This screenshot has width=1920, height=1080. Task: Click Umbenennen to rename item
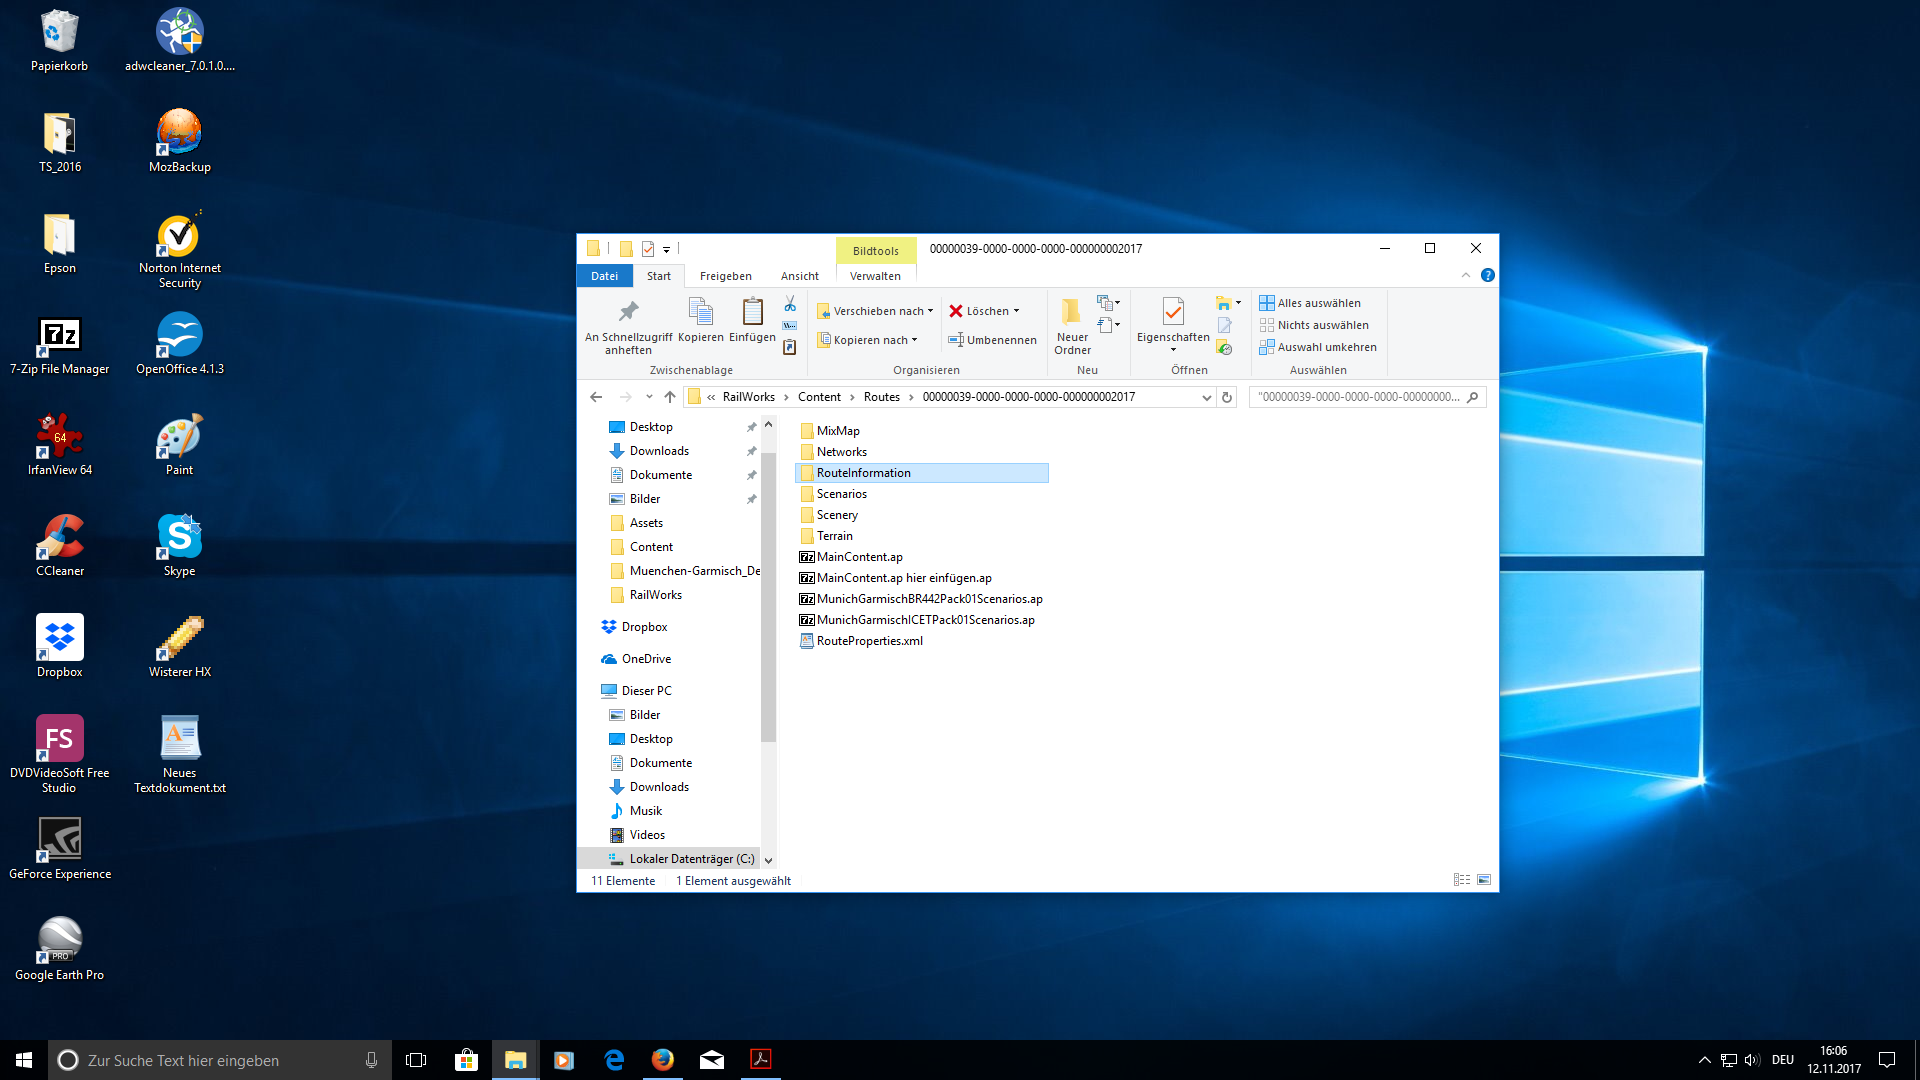(x=992, y=340)
